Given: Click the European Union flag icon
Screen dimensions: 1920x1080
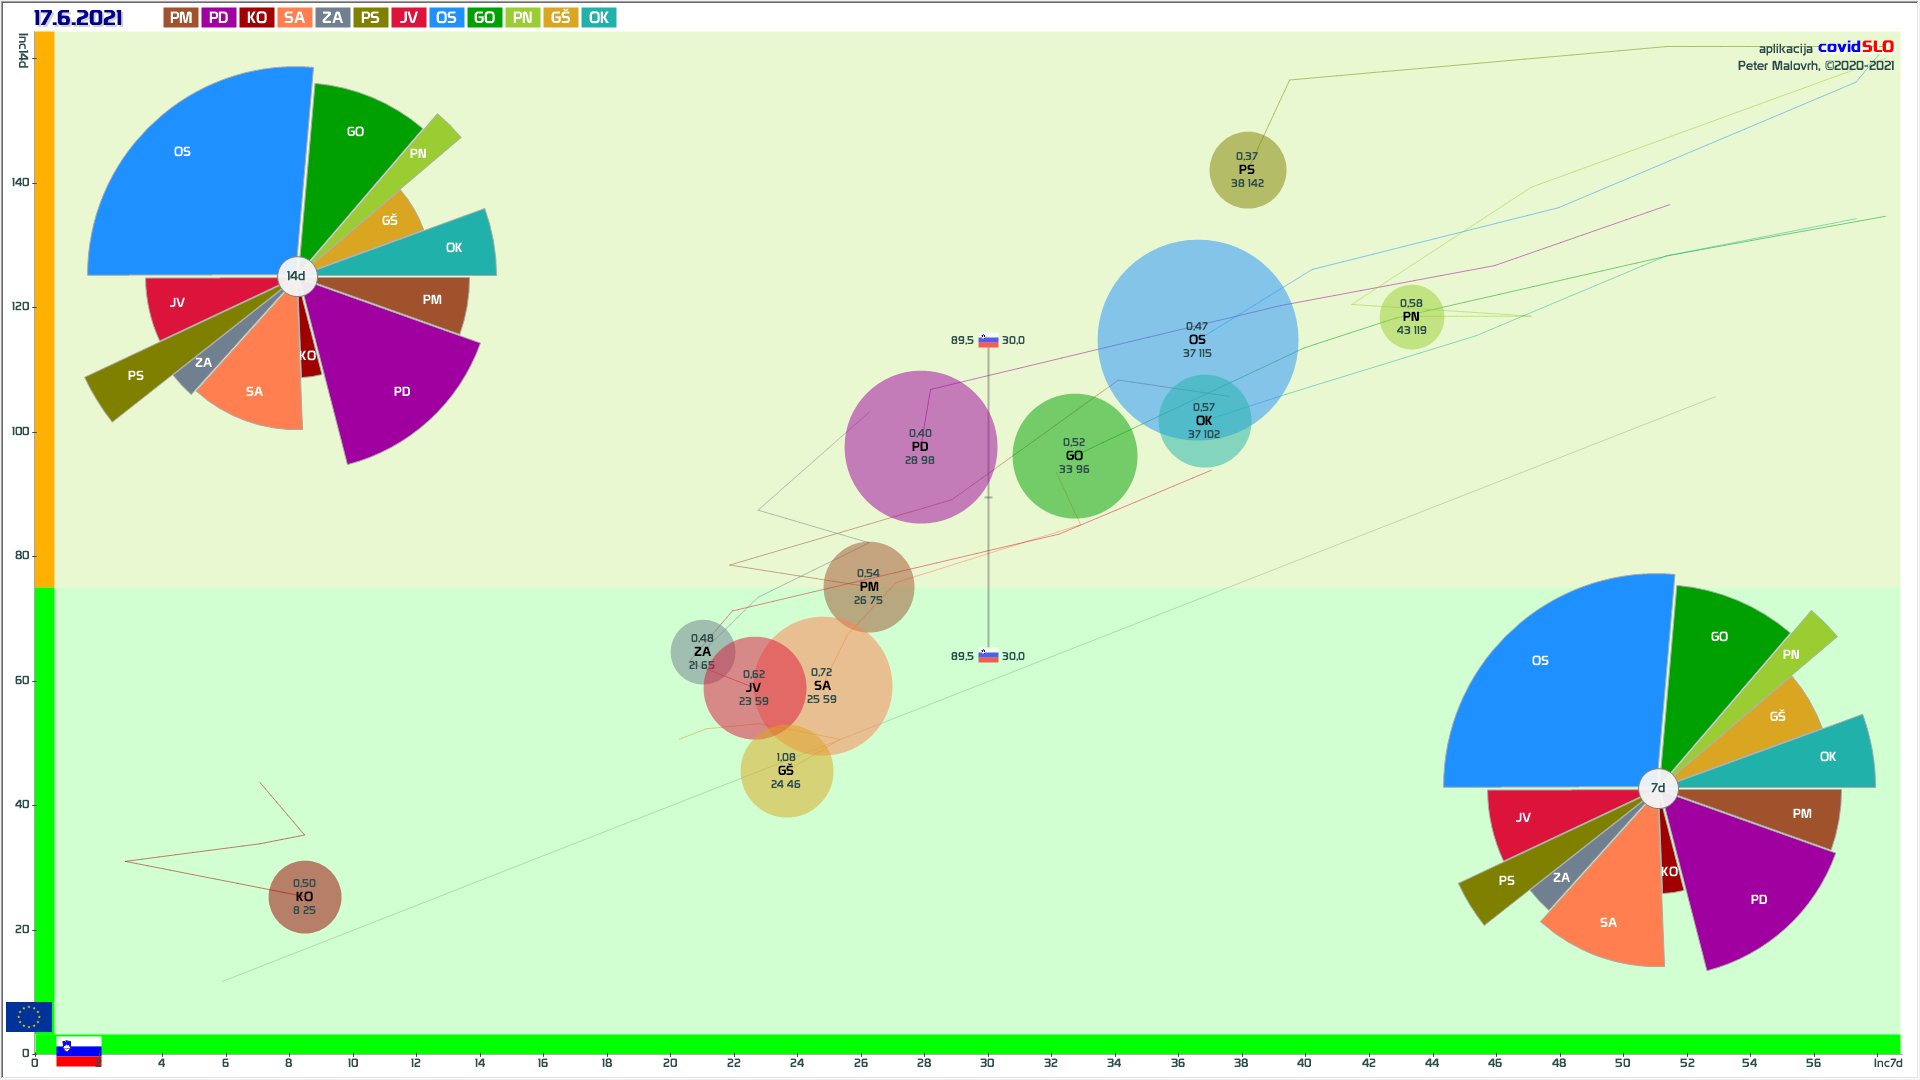Looking at the screenshot, I should click(28, 1017).
